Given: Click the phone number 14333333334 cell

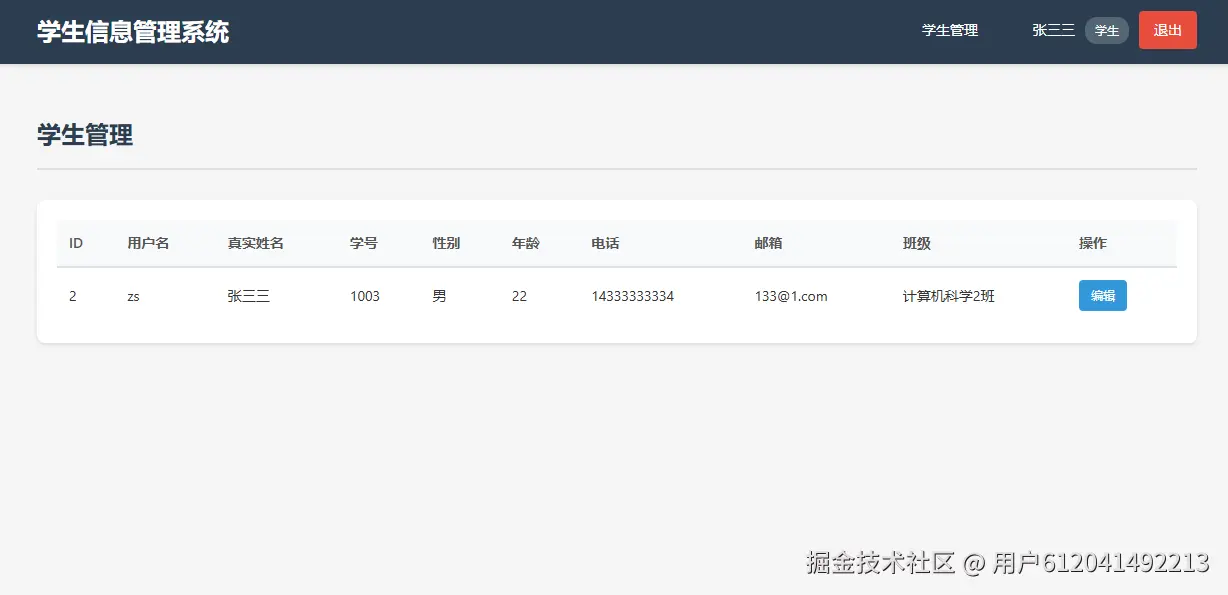Looking at the screenshot, I should 632,295.
